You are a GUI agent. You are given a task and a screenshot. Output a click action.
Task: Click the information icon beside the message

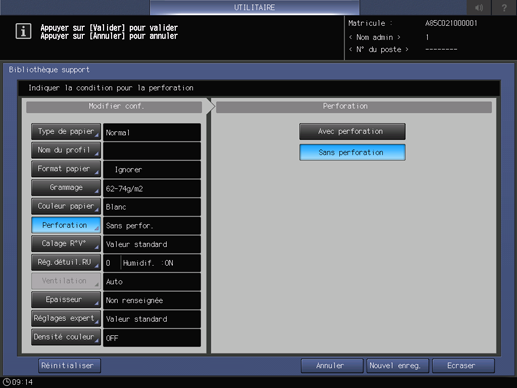coord(23,31)
